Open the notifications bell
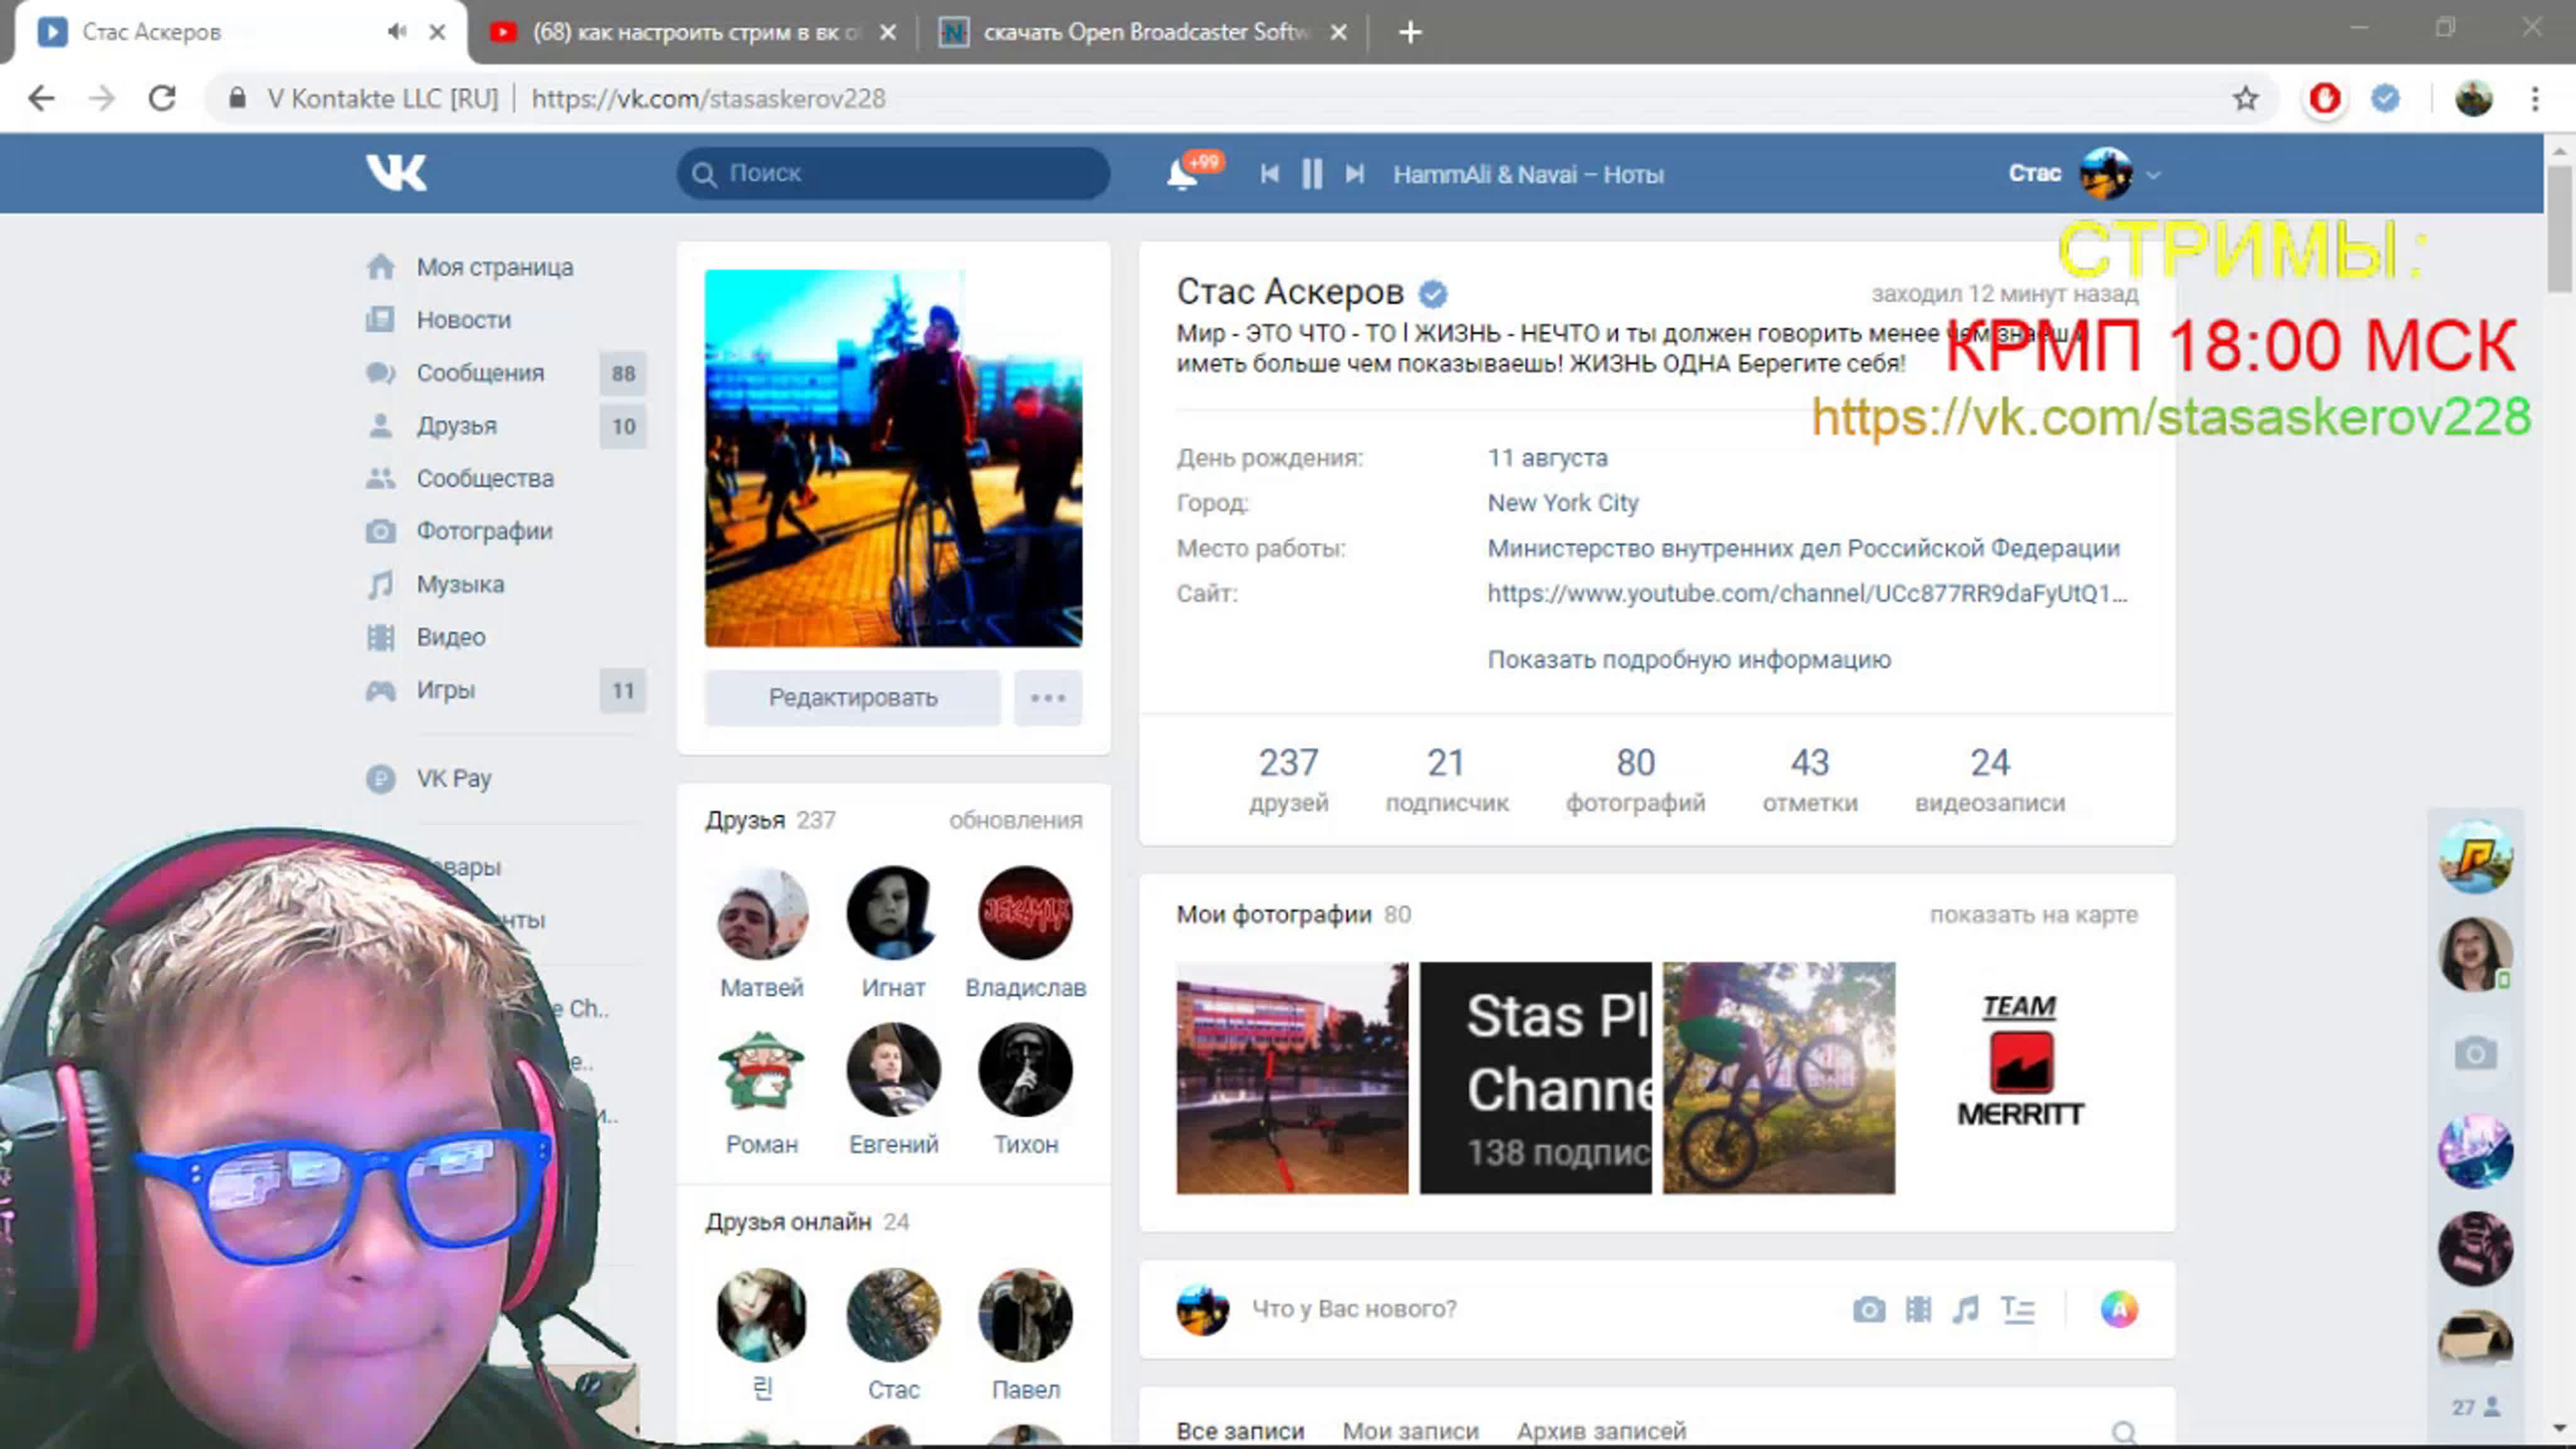This screenshot has height=1449, width=2576. [x=1182, y=175]
